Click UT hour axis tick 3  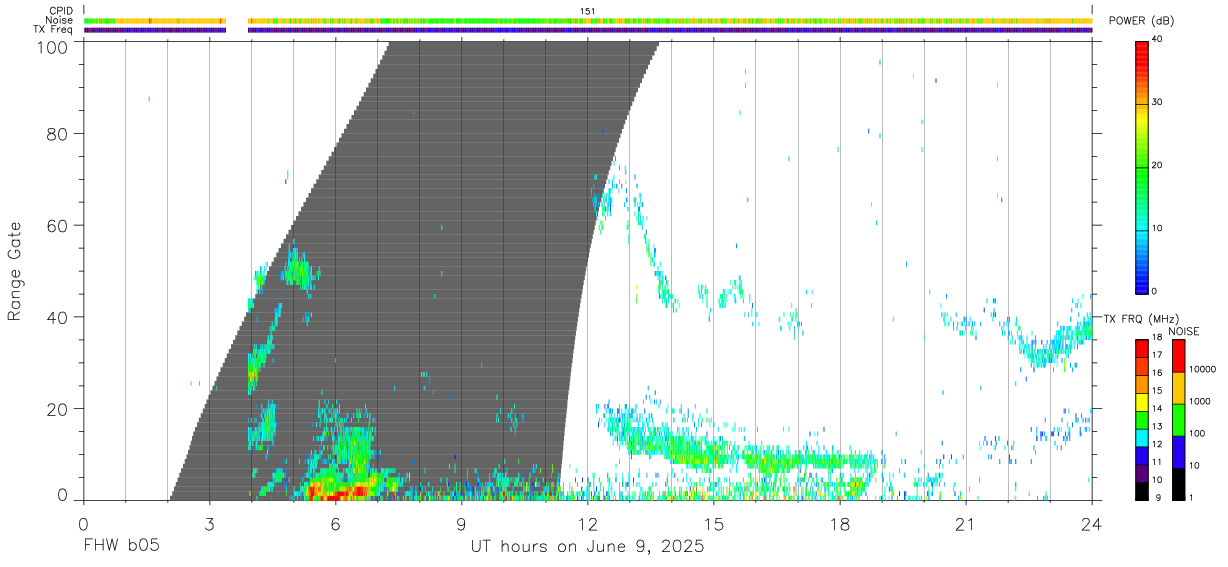pos(209,524)
